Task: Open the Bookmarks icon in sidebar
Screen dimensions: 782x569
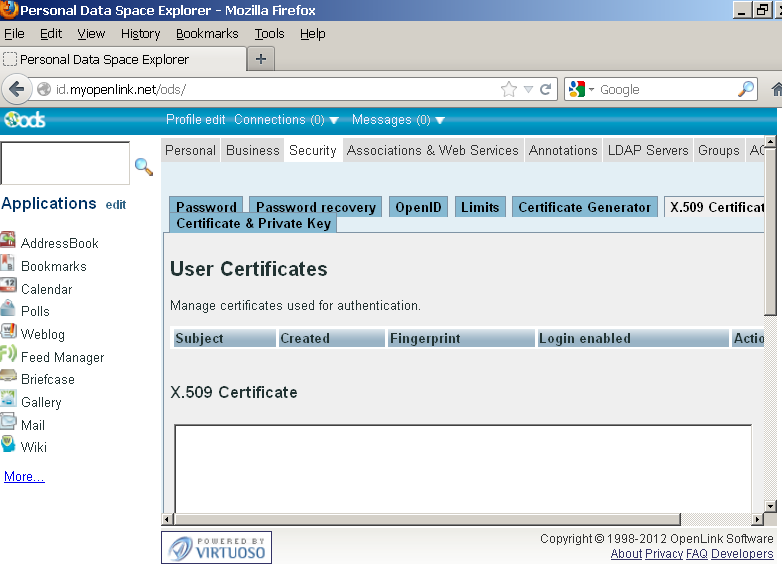Action: [8, 265]
